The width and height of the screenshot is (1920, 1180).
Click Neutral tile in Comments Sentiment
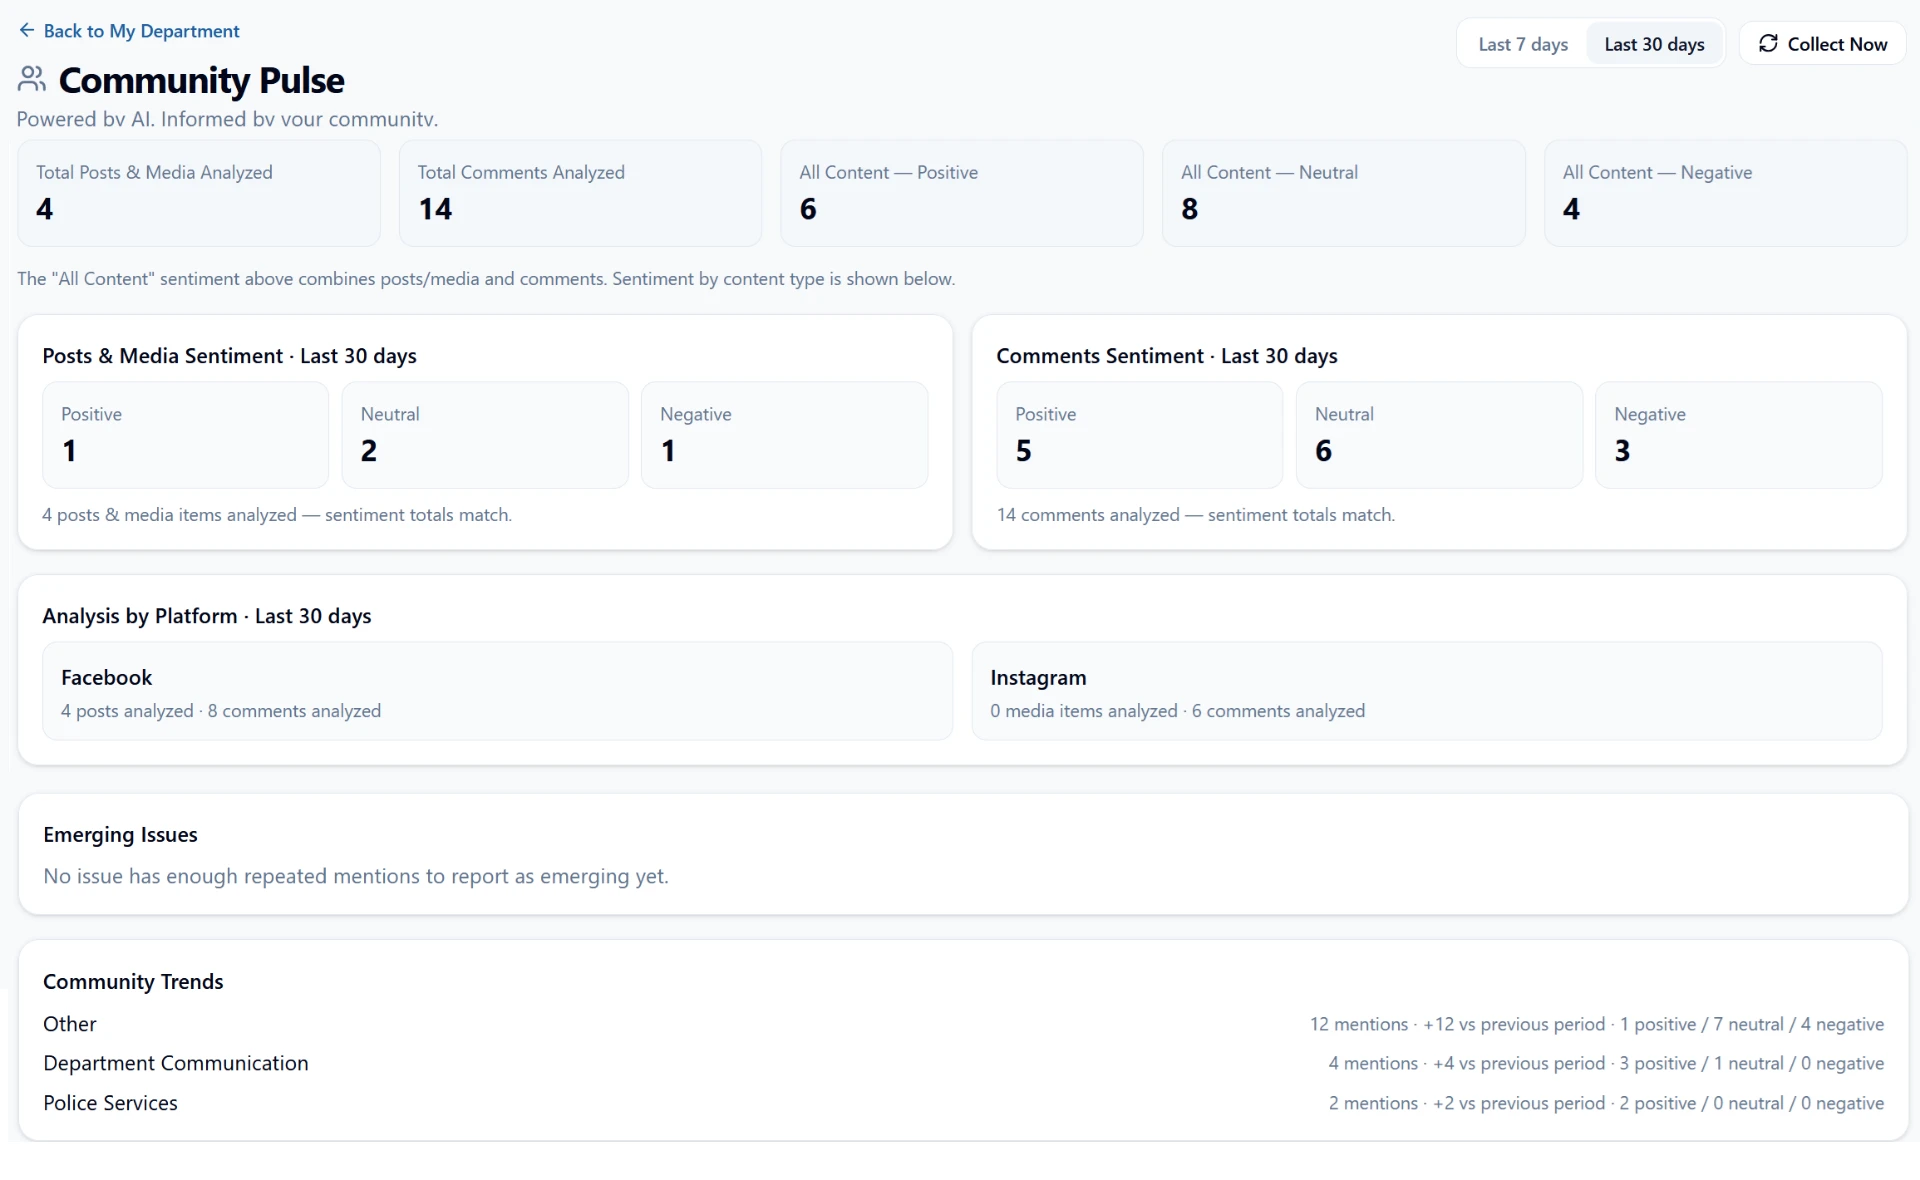click(x=1439, y=435)
